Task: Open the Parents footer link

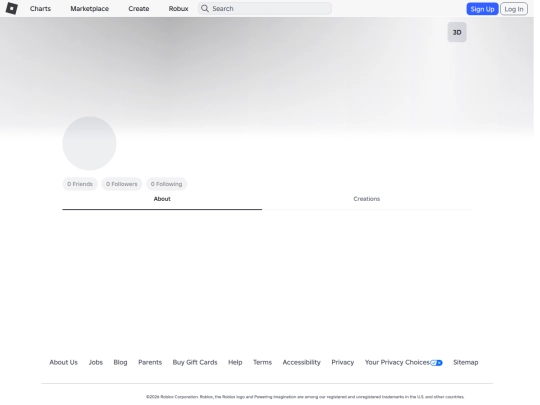Action: click(150, 362)
